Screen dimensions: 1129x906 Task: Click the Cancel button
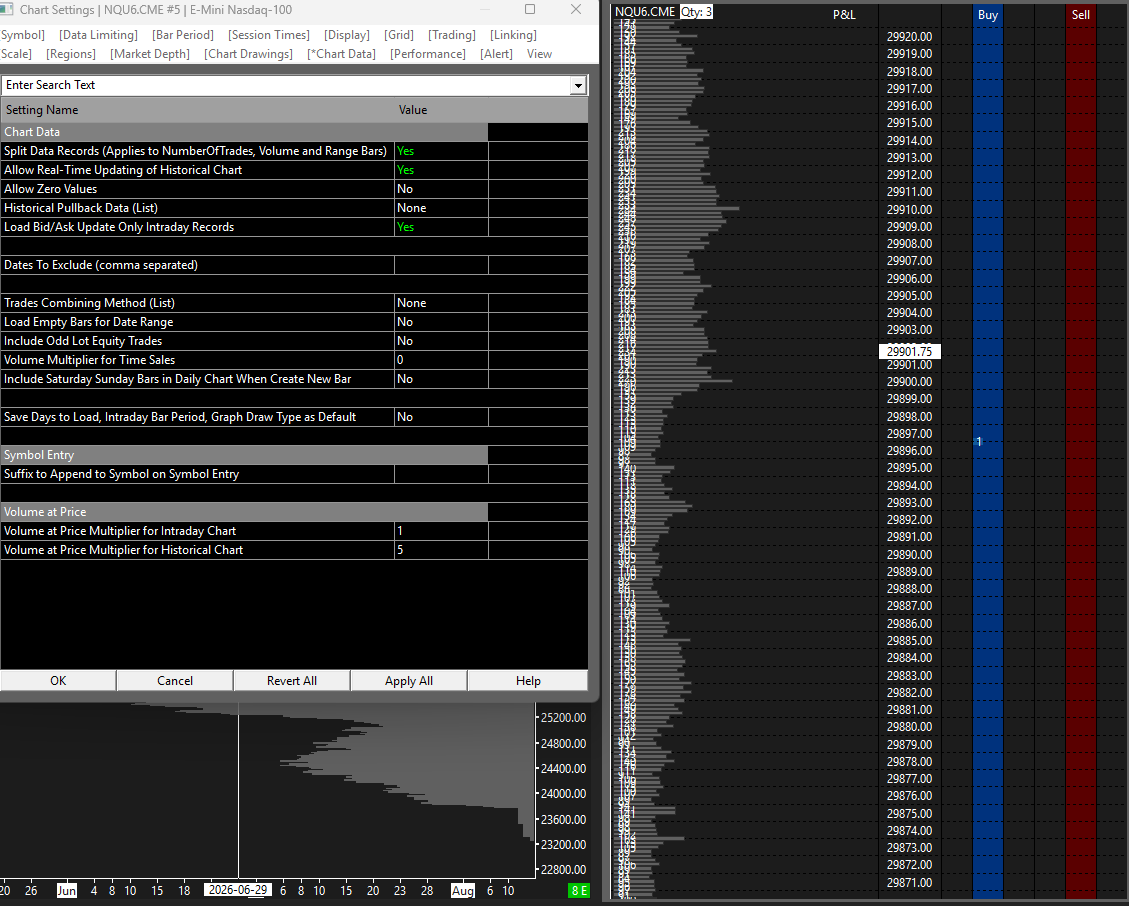click(x=175, y=681)
